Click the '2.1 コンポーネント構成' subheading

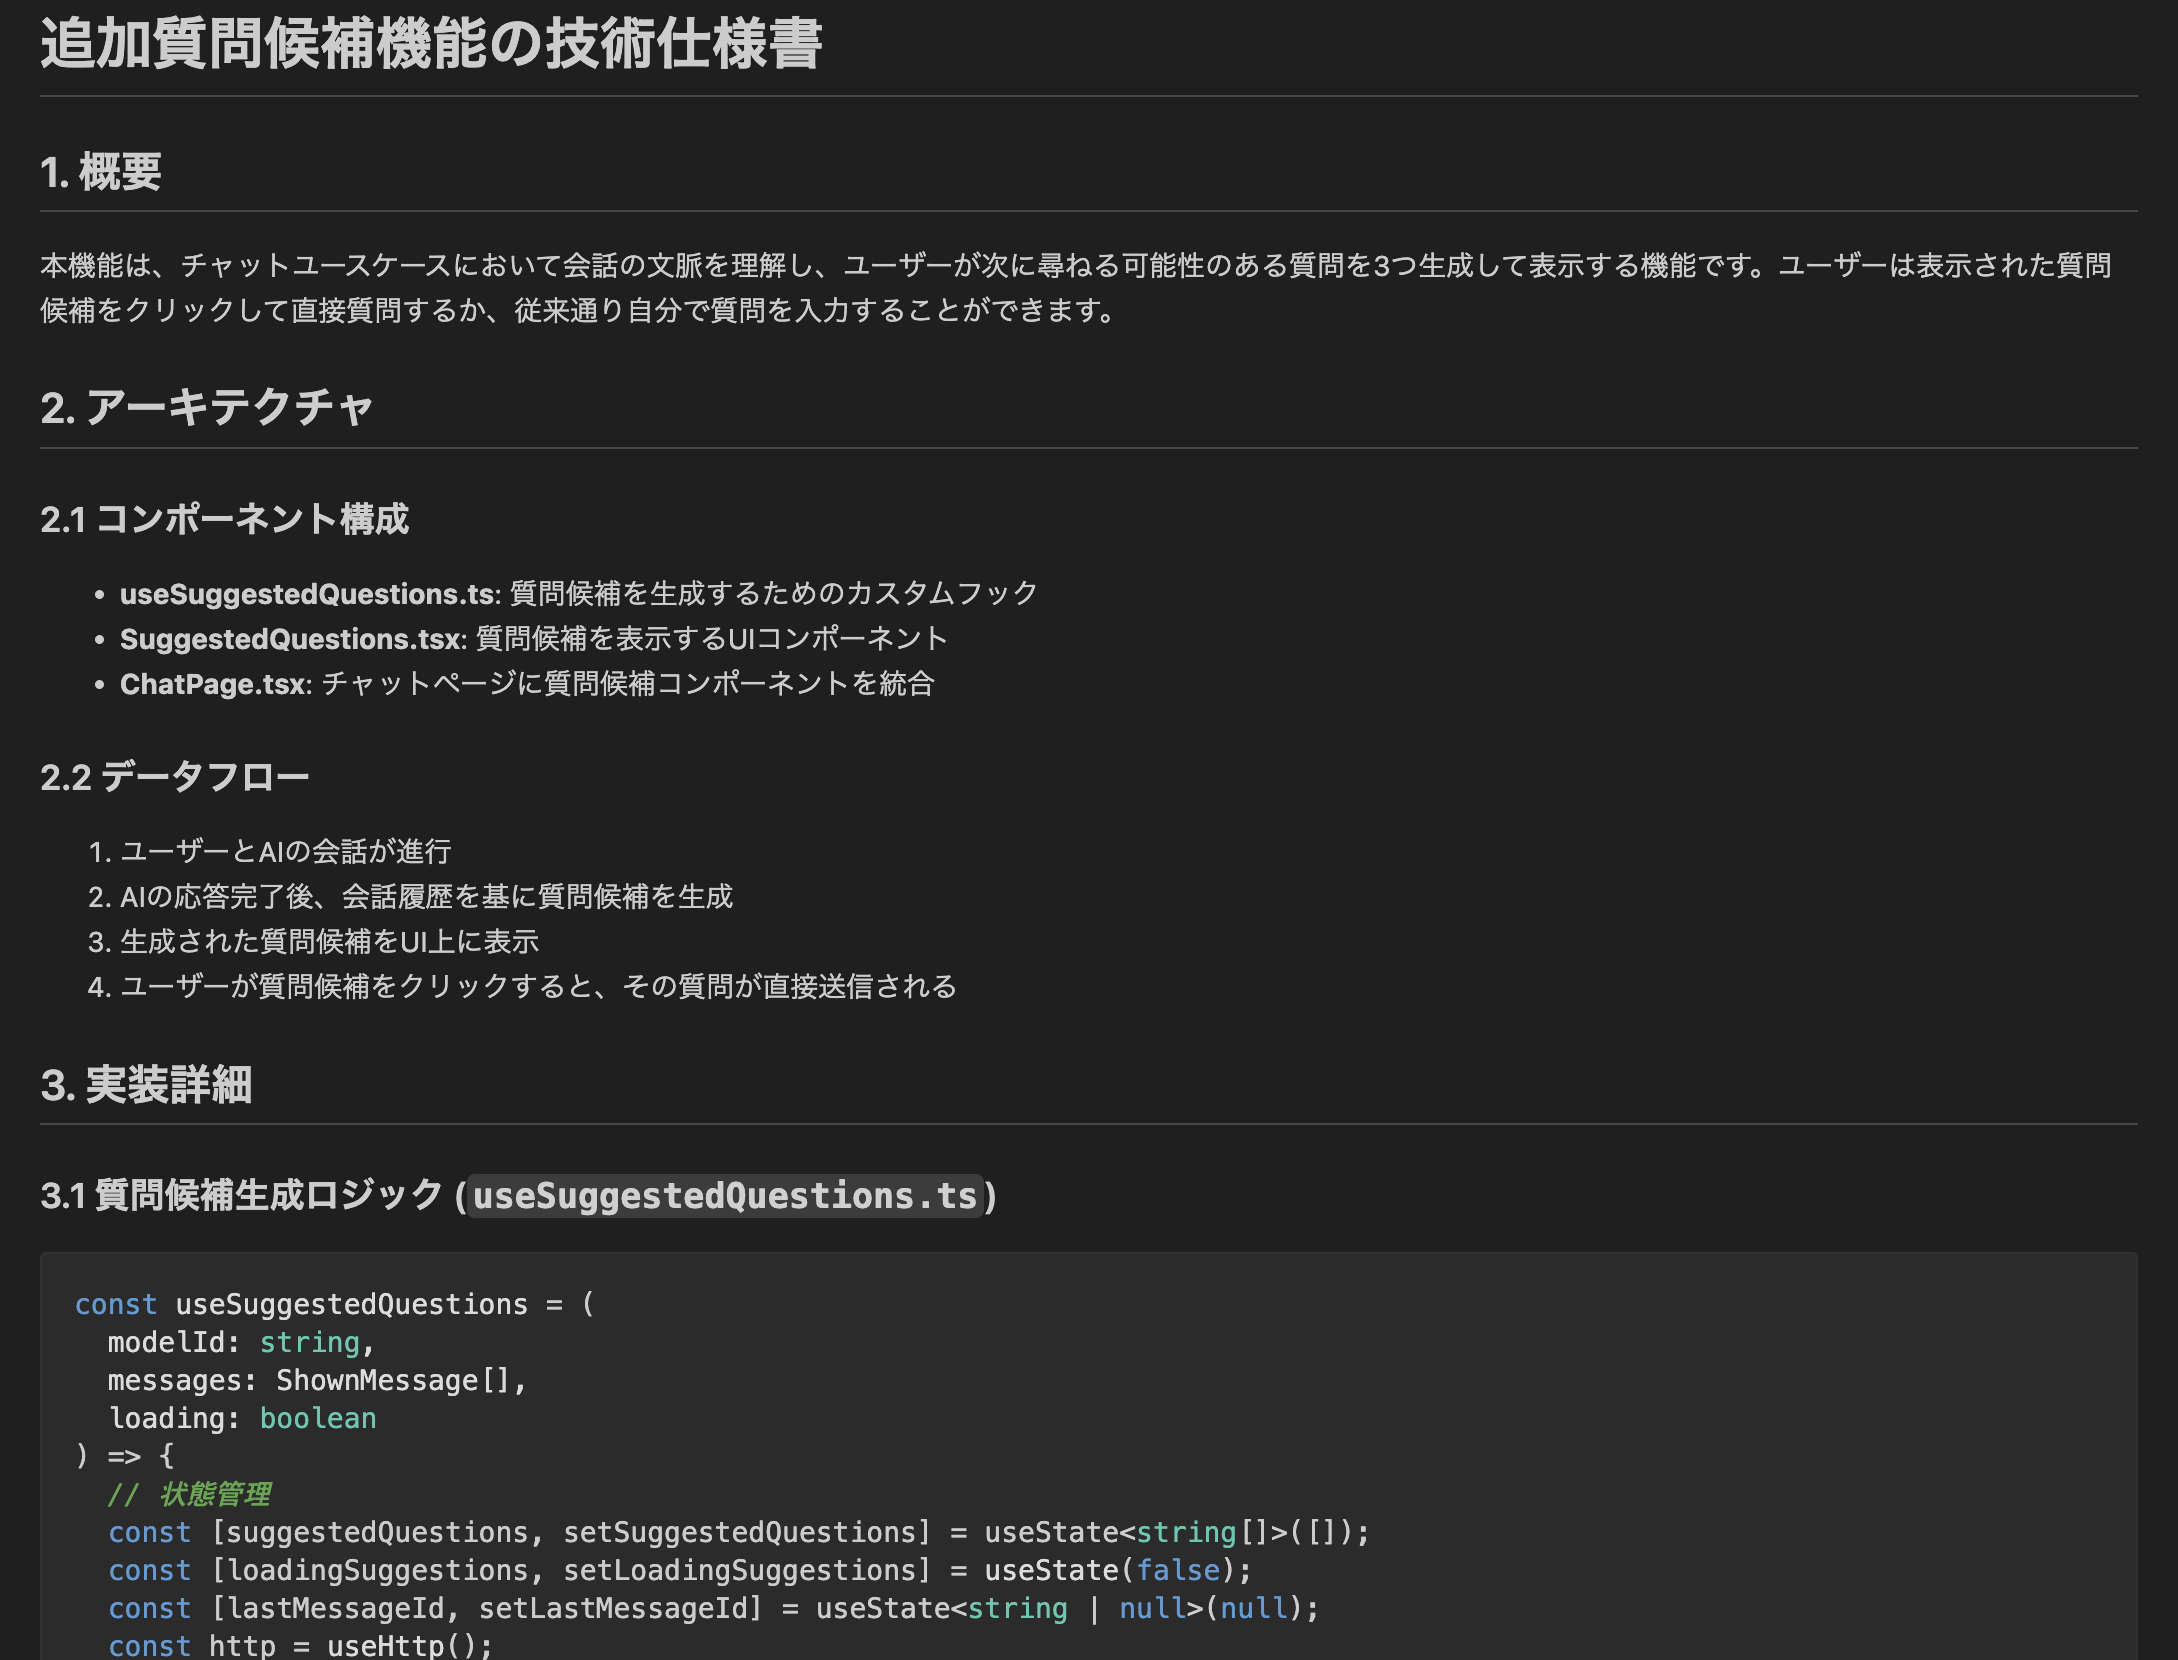pyautogui.click(x=224, y=519)
